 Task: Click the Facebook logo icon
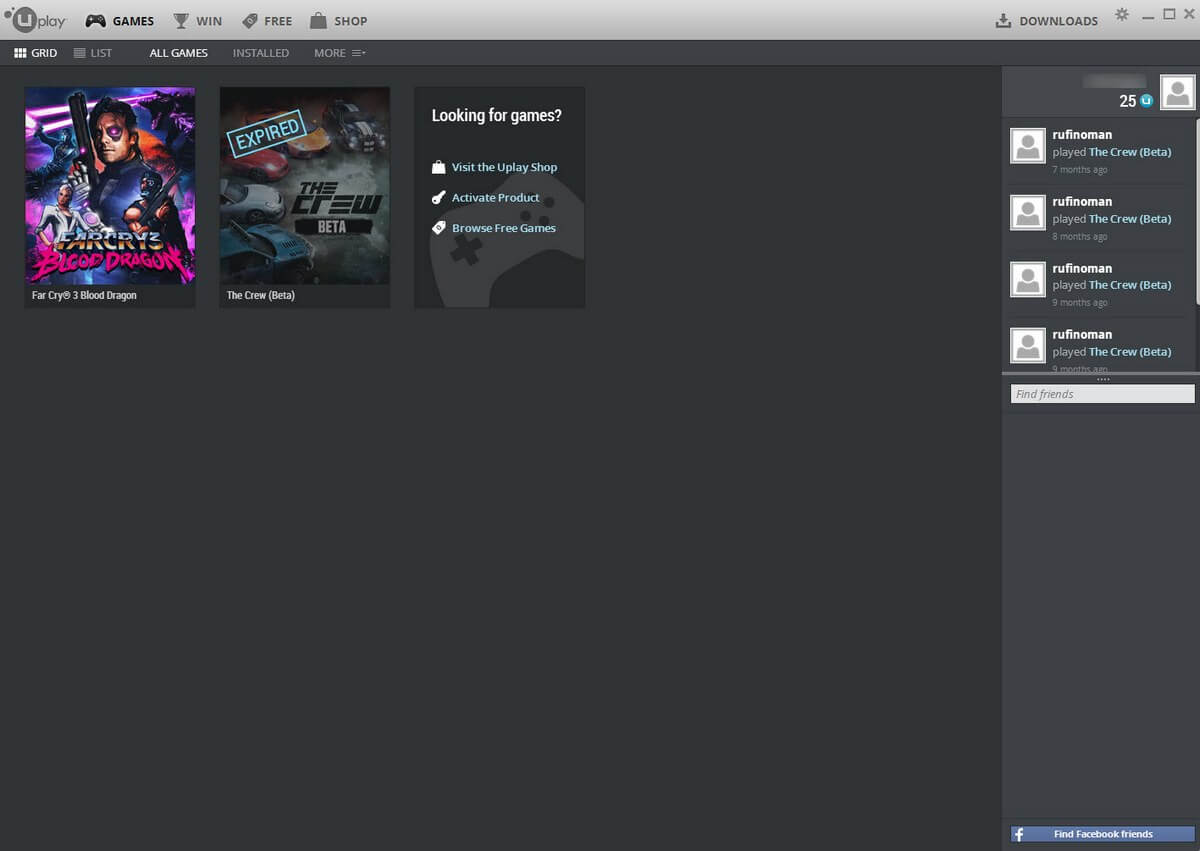click(x=1018, y=834)
